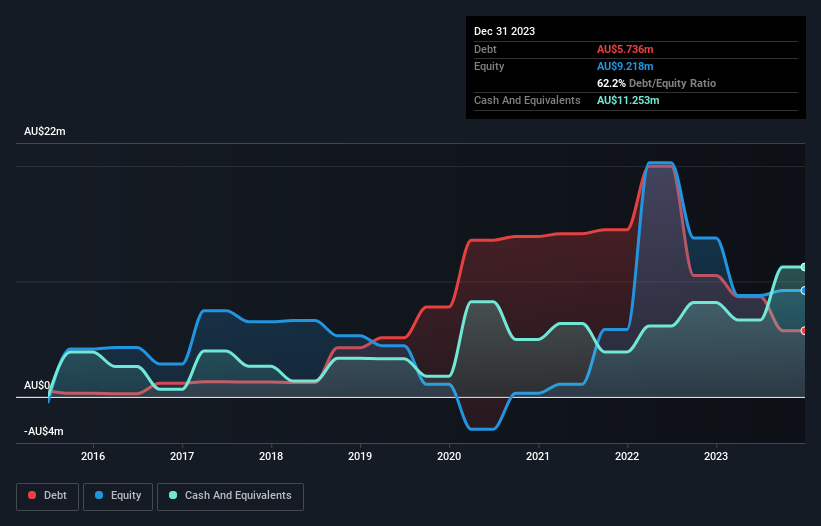Click the tooltip Debt row label
Screen dimensions: 821x526
(x=485, y=49)
